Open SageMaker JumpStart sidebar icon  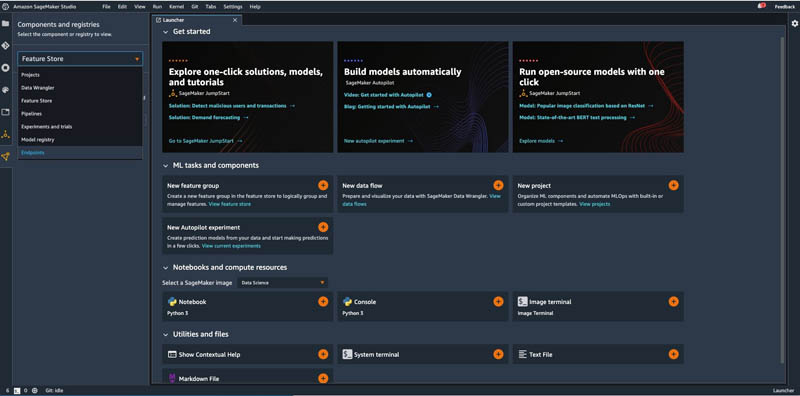coord(6,135)
